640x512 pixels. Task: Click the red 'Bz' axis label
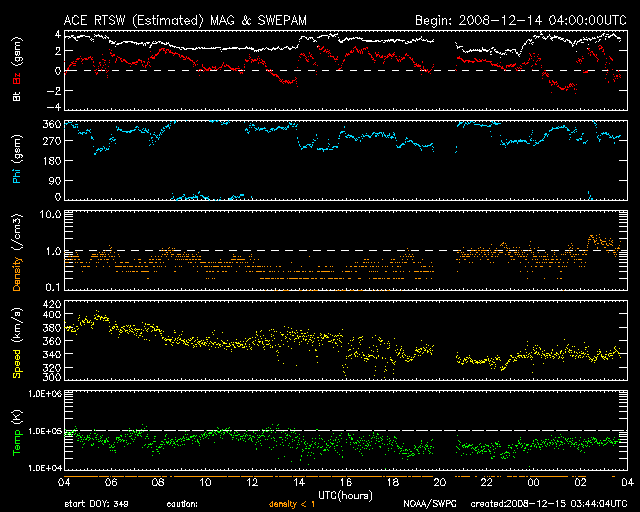(x=17, y=78)
